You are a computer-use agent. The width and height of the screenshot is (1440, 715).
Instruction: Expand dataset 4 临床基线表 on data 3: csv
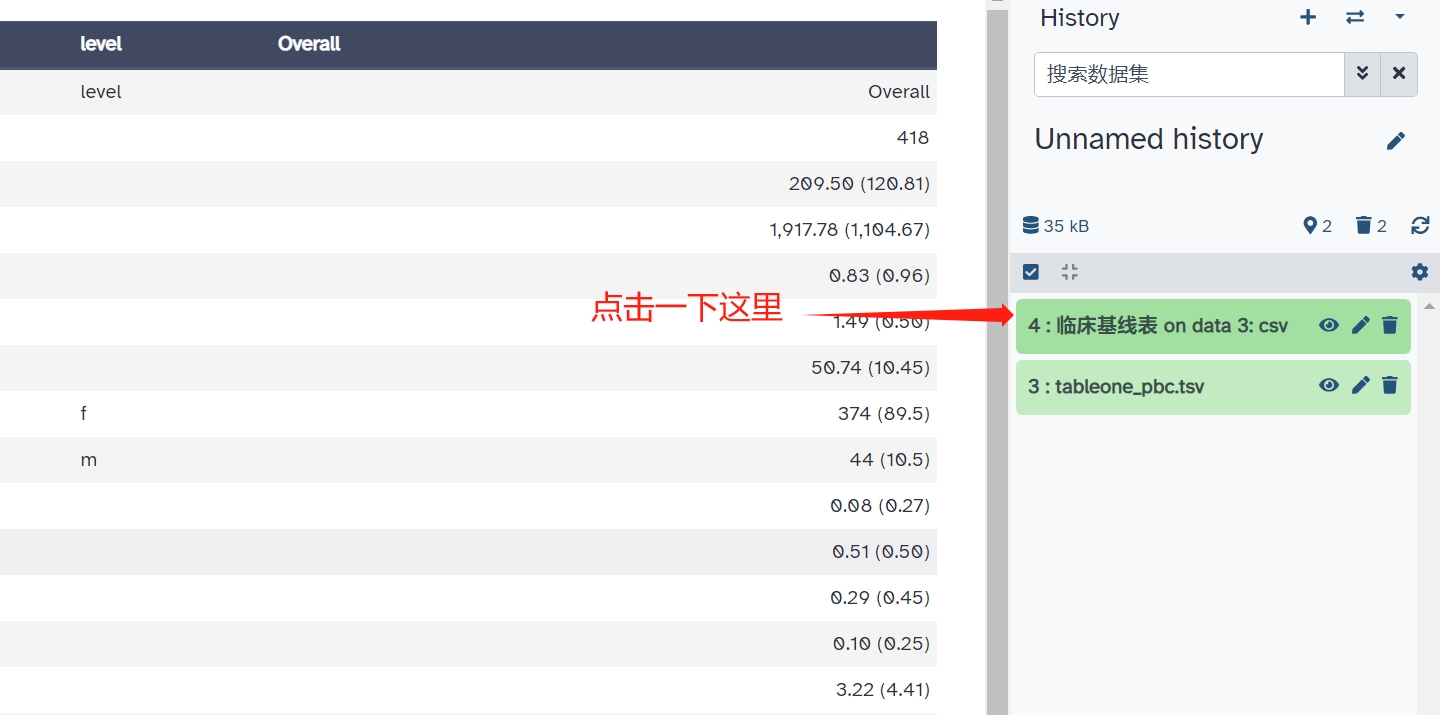[x=1158, y=326]
